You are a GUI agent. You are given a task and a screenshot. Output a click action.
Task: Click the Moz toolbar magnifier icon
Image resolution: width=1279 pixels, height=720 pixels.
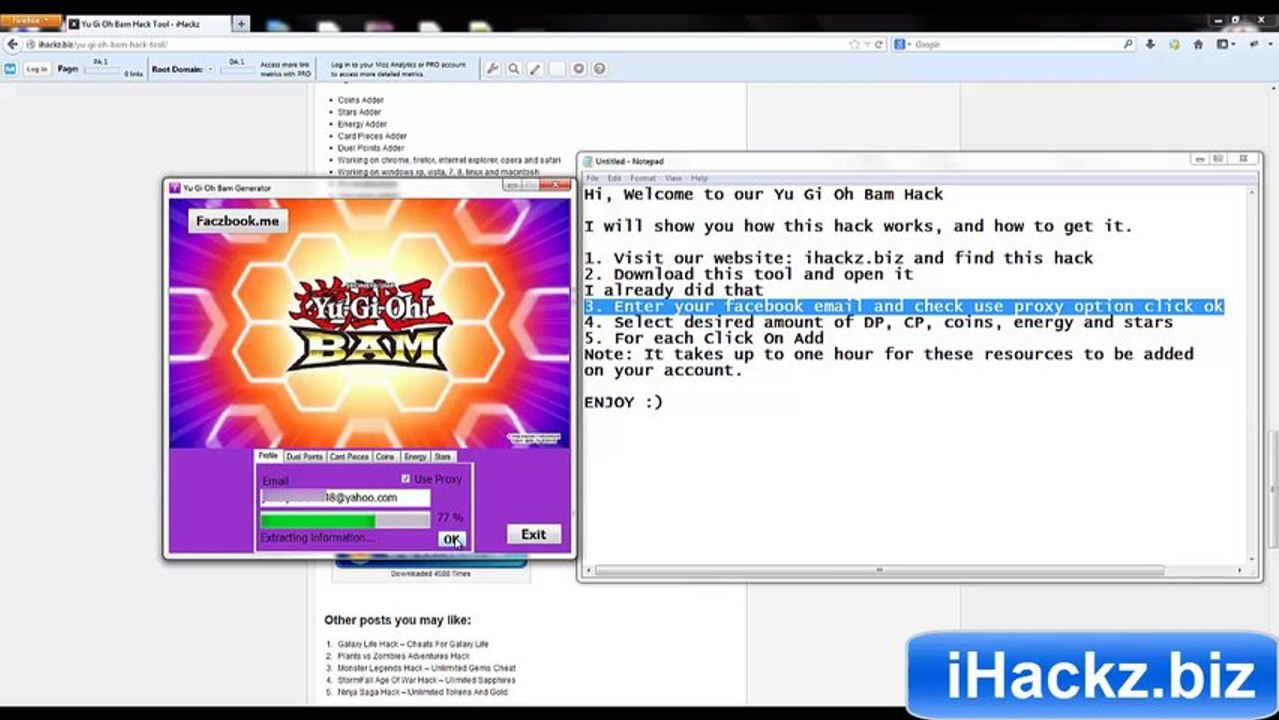[x=514, y=69]
